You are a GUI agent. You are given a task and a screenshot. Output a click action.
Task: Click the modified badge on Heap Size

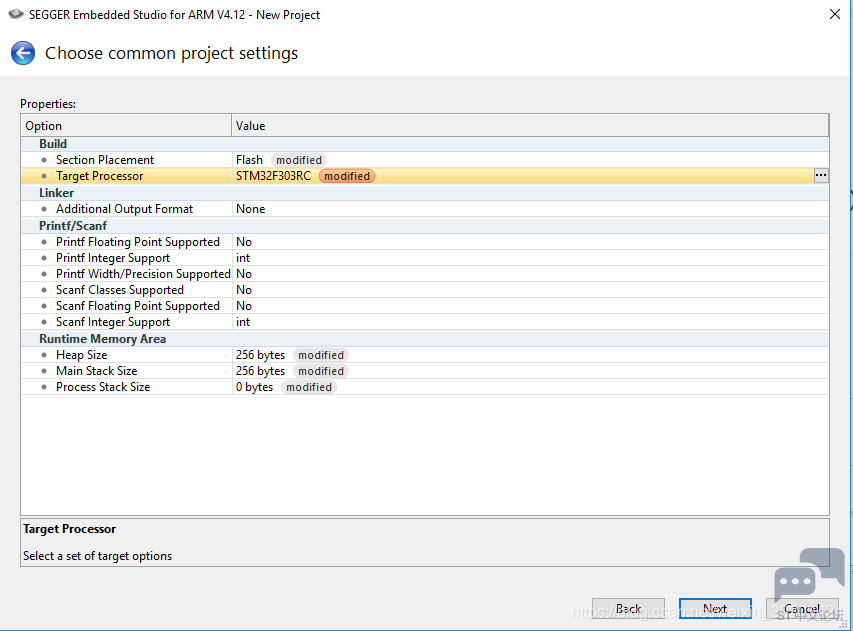(x=321, y=355)
